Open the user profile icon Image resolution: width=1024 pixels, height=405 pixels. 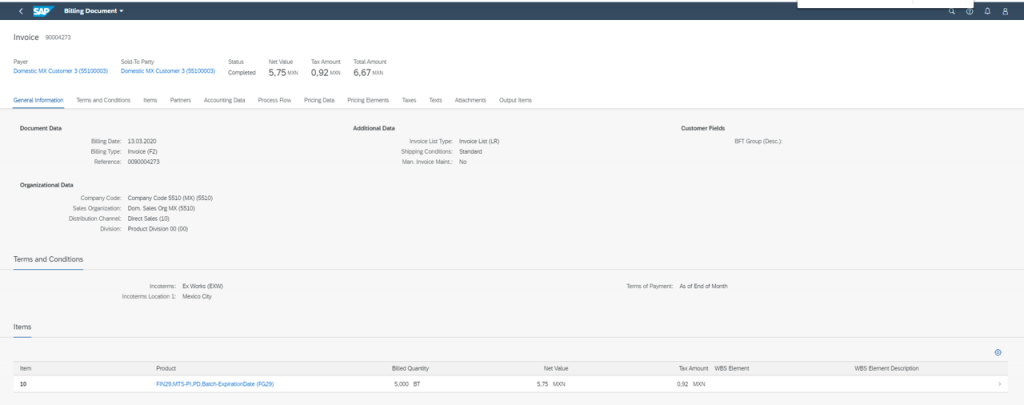tap(1005, 11)
